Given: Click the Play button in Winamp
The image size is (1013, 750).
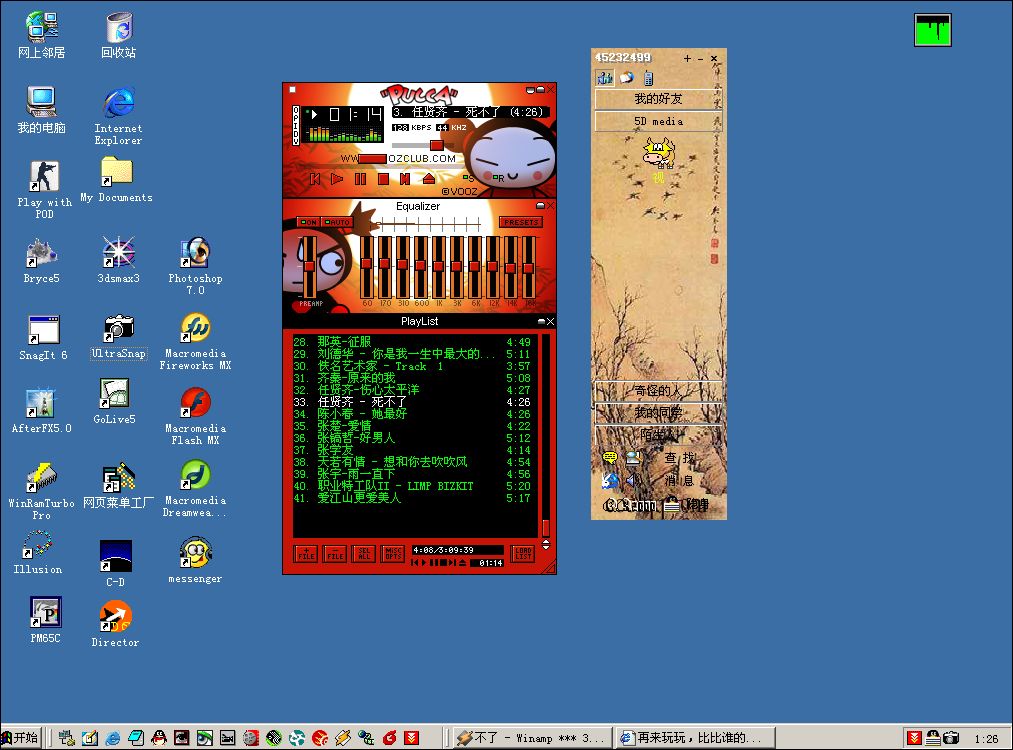Looking at the screenshot, I should coord(337,179).
